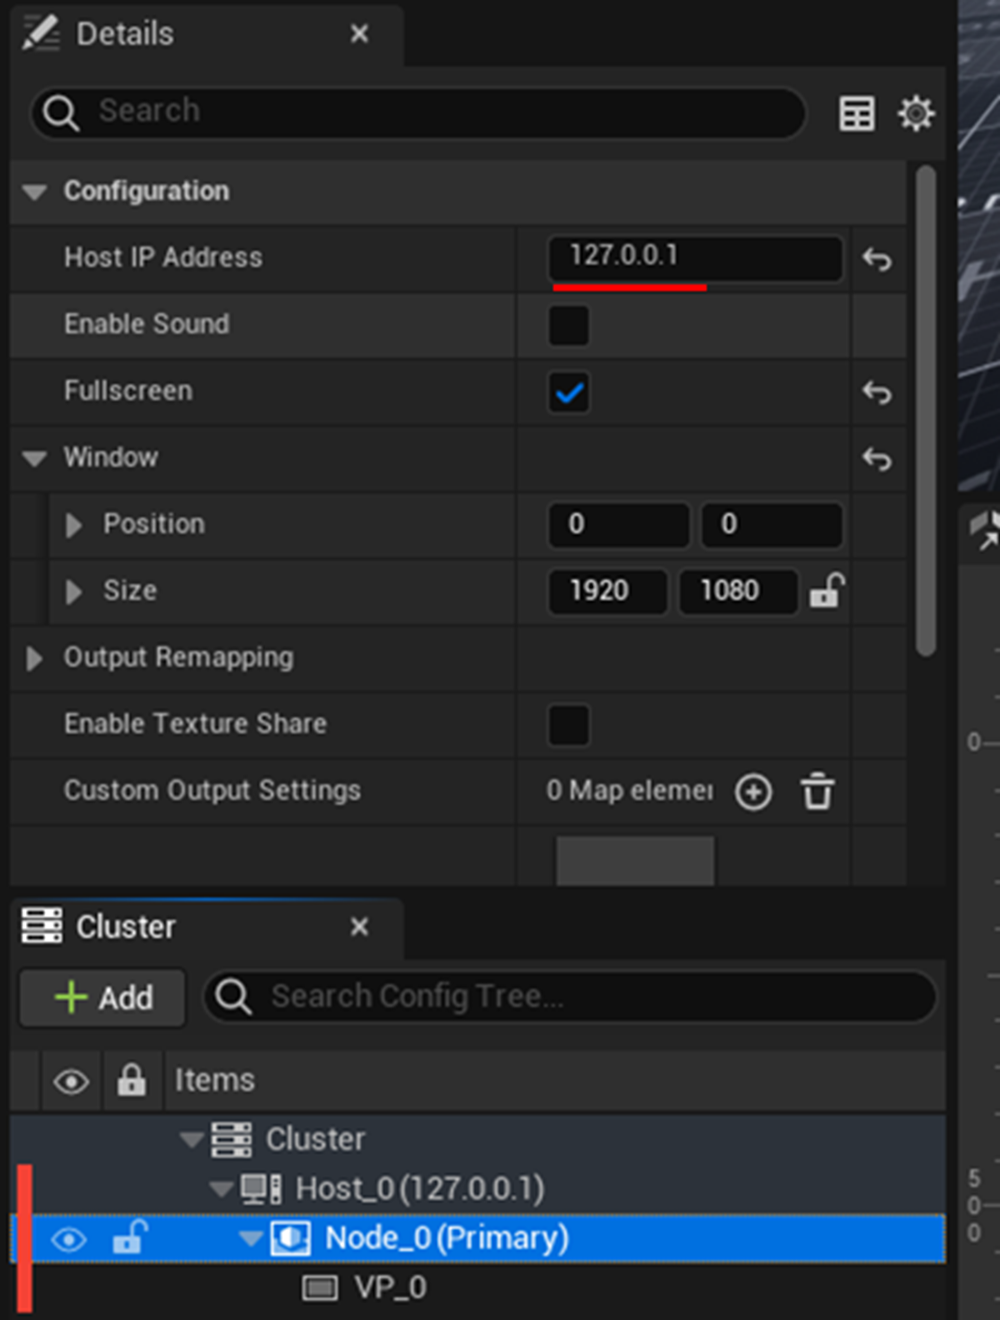Expand the Position property

73,525
